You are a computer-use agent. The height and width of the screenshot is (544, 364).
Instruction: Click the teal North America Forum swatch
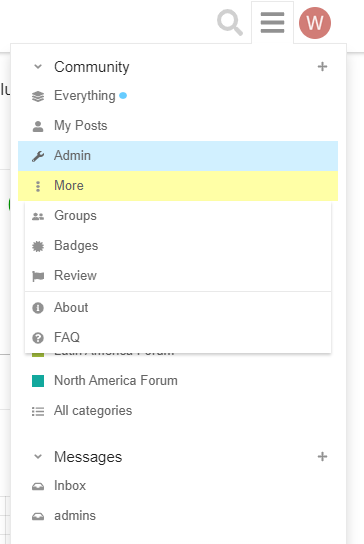[38, 381]
